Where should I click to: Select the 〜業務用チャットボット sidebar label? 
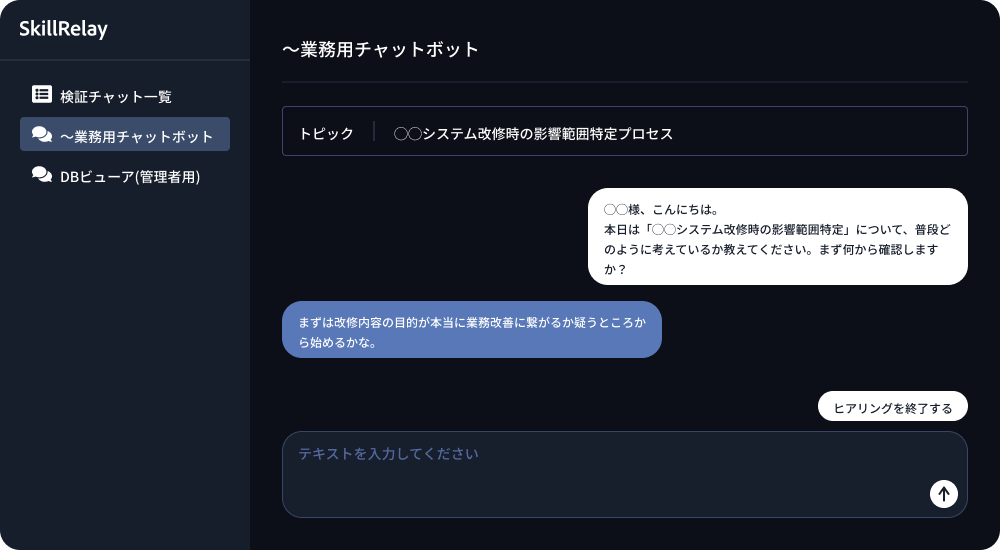[x=136, y=136]
